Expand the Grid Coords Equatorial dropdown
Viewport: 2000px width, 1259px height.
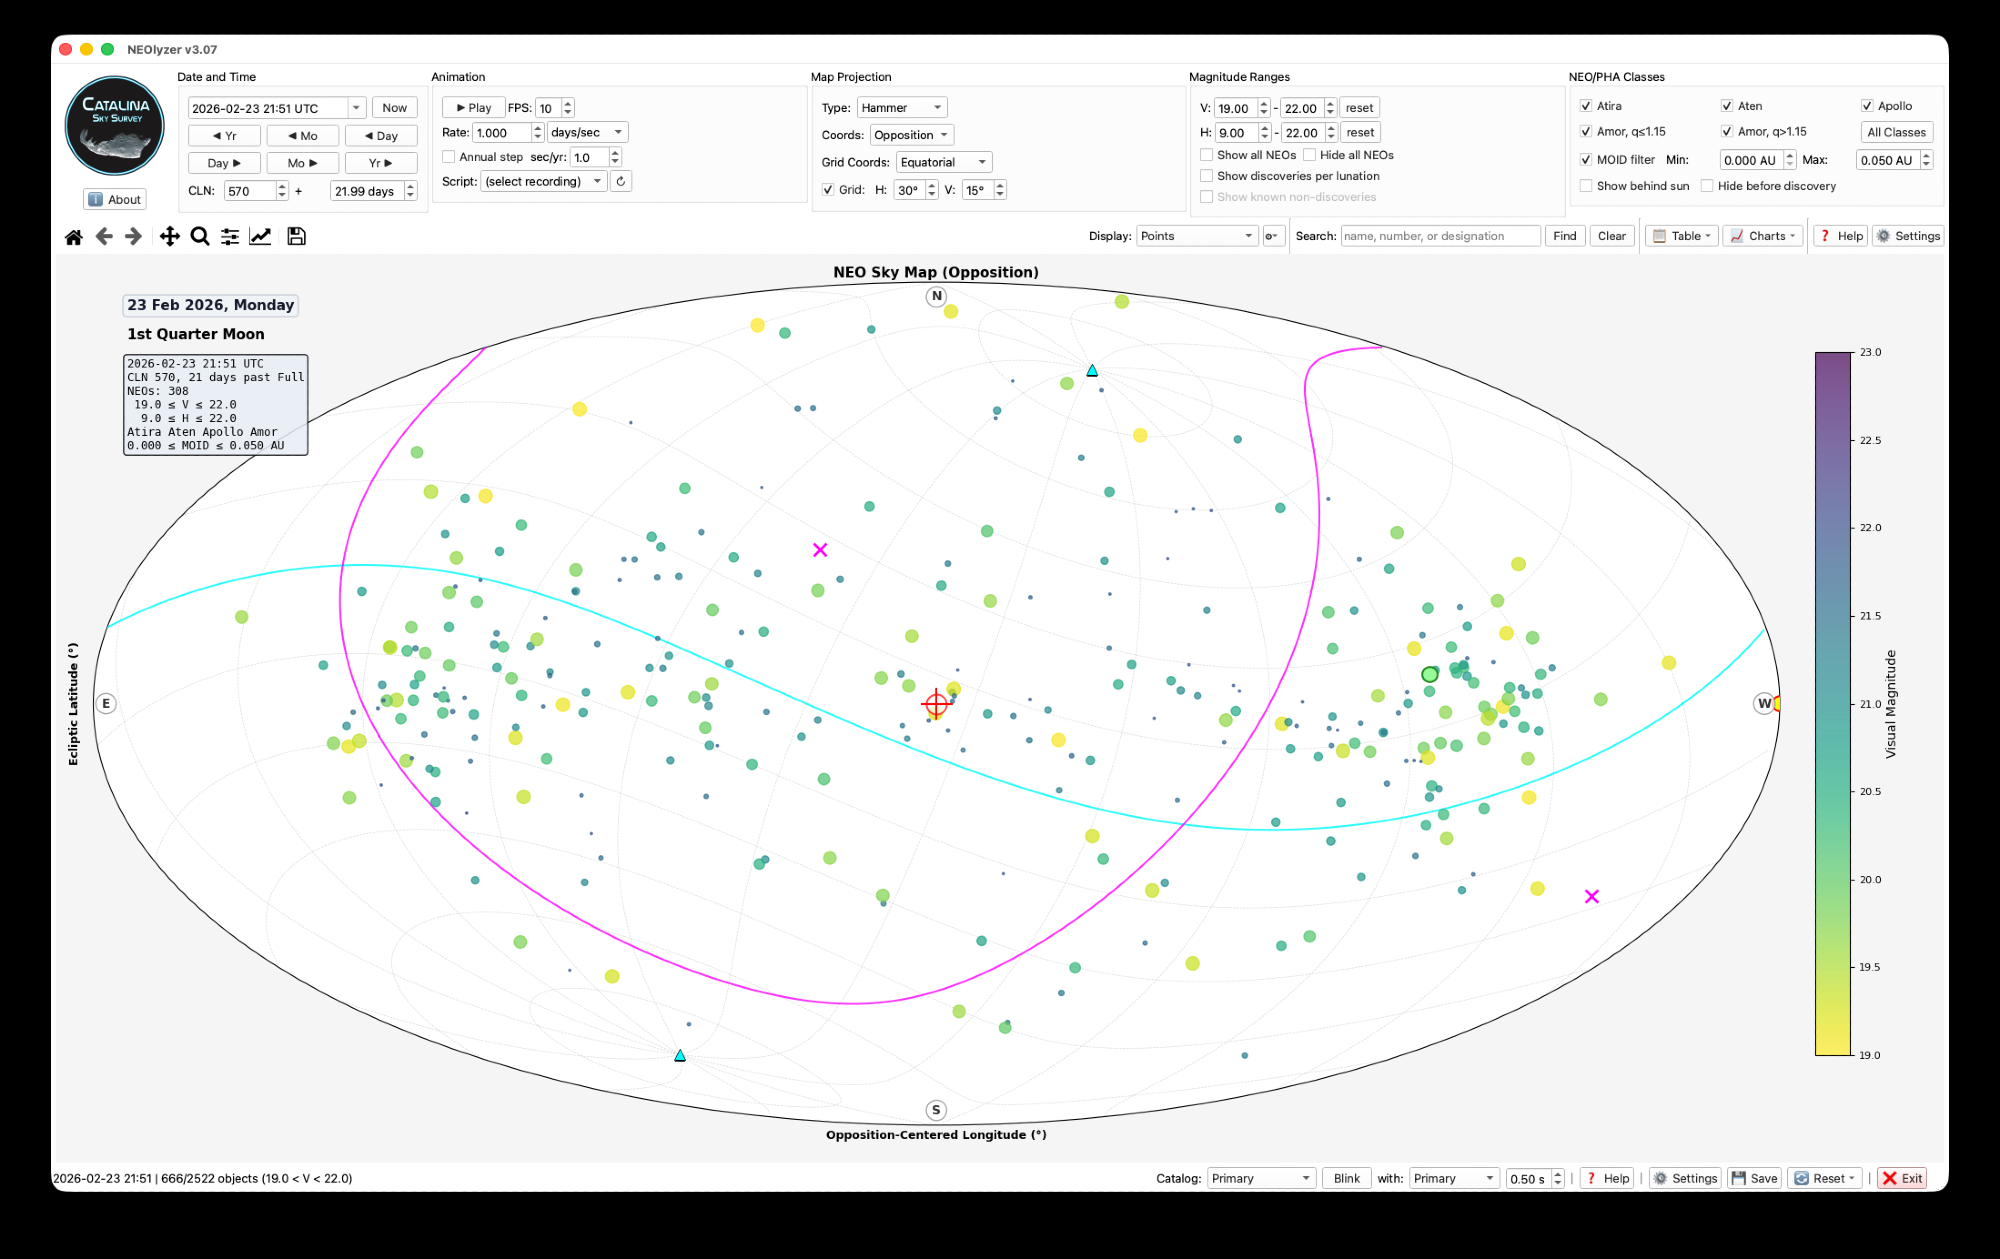pos(943,162)
